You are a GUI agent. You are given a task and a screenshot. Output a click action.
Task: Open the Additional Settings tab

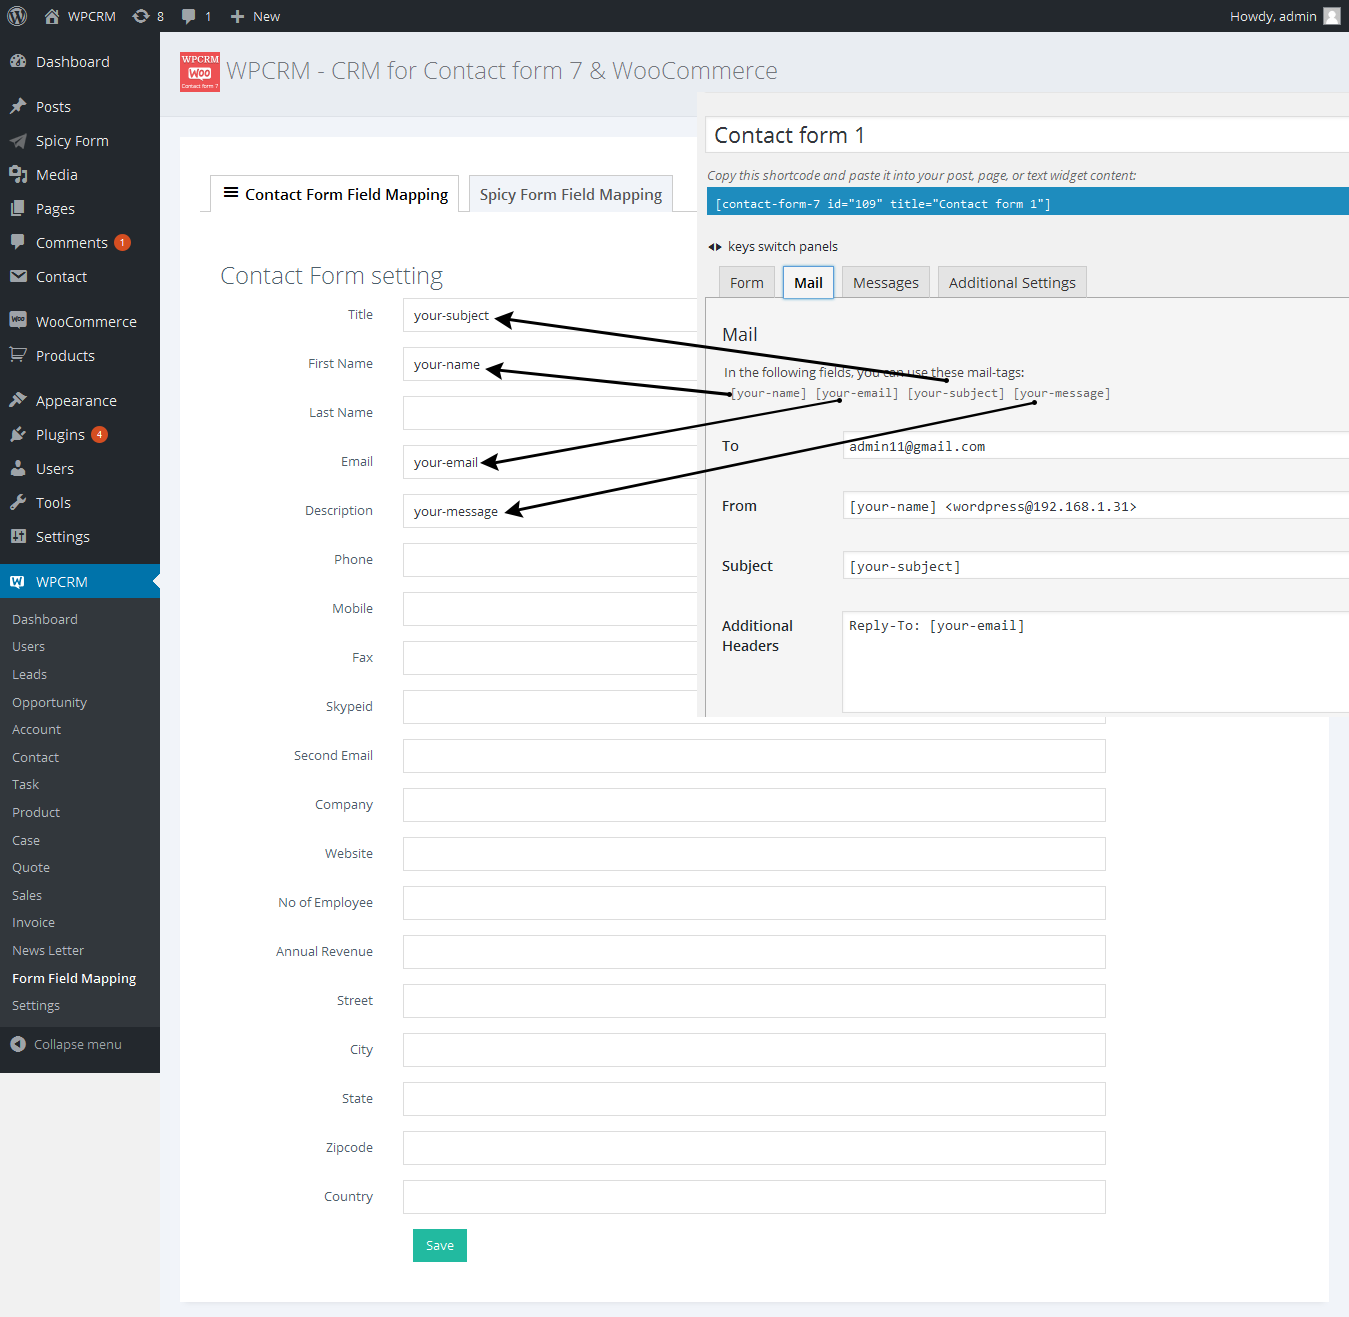click(1012, 283)
